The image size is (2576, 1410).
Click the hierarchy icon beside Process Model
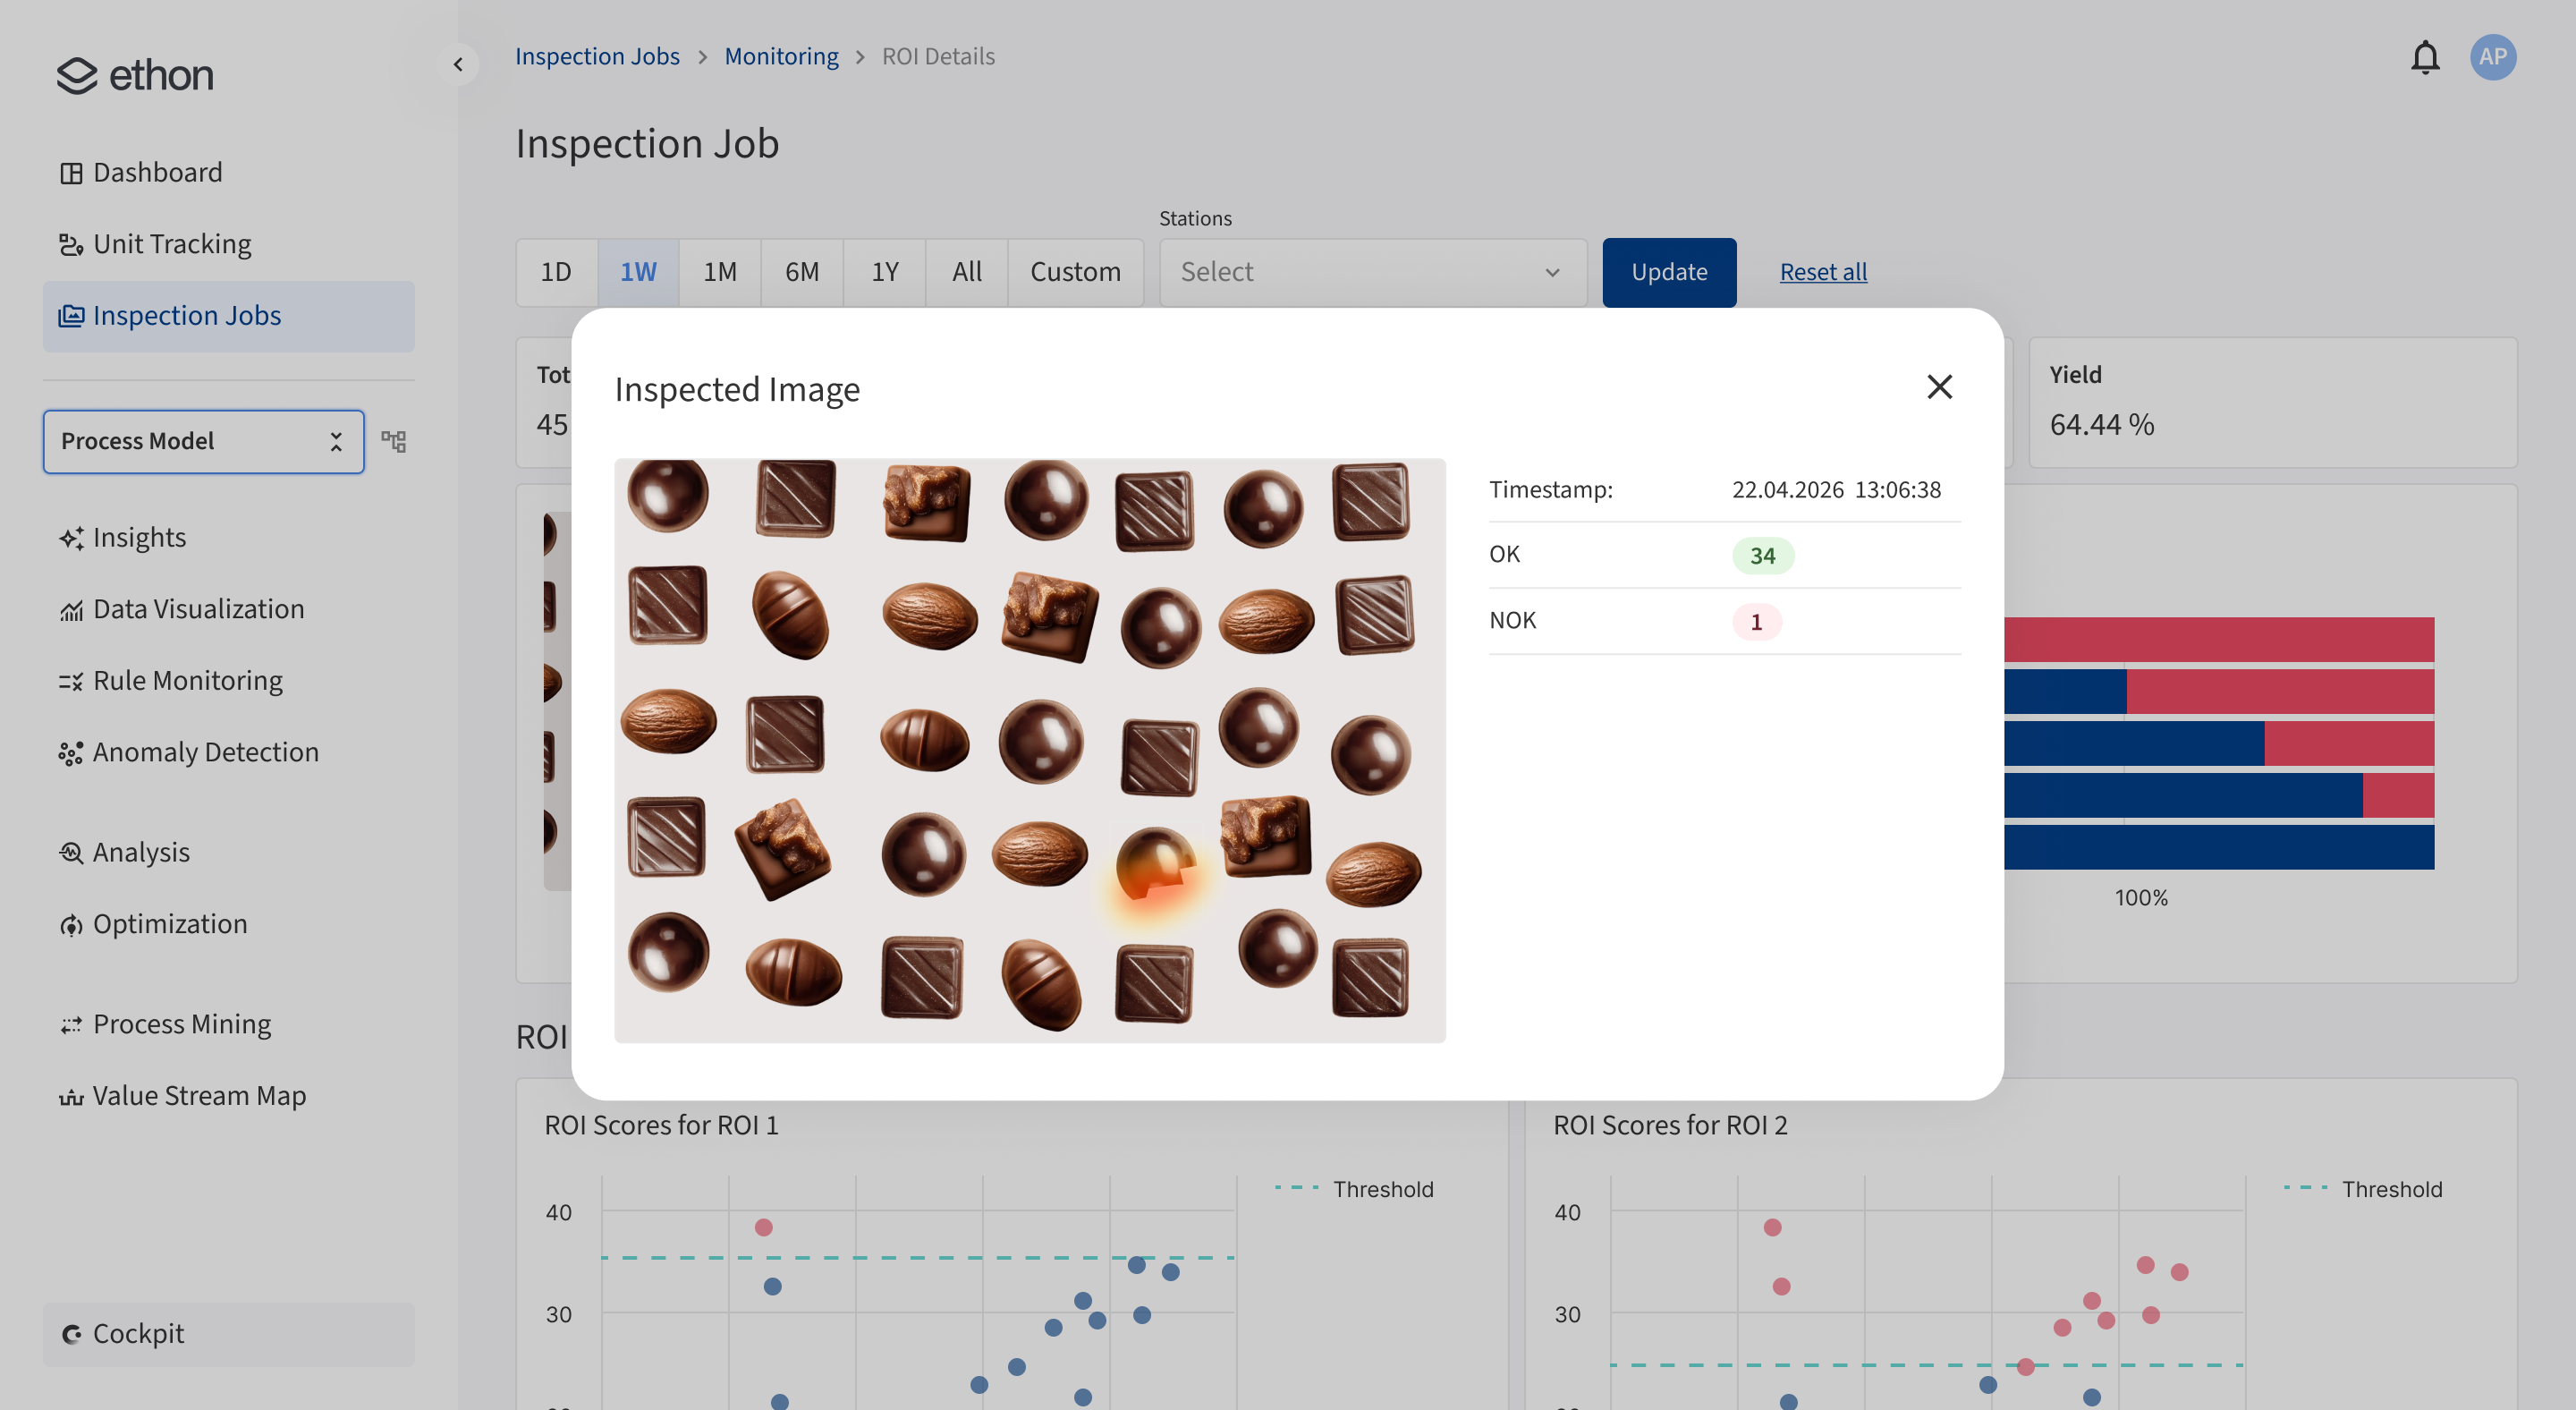click(394, 441)
